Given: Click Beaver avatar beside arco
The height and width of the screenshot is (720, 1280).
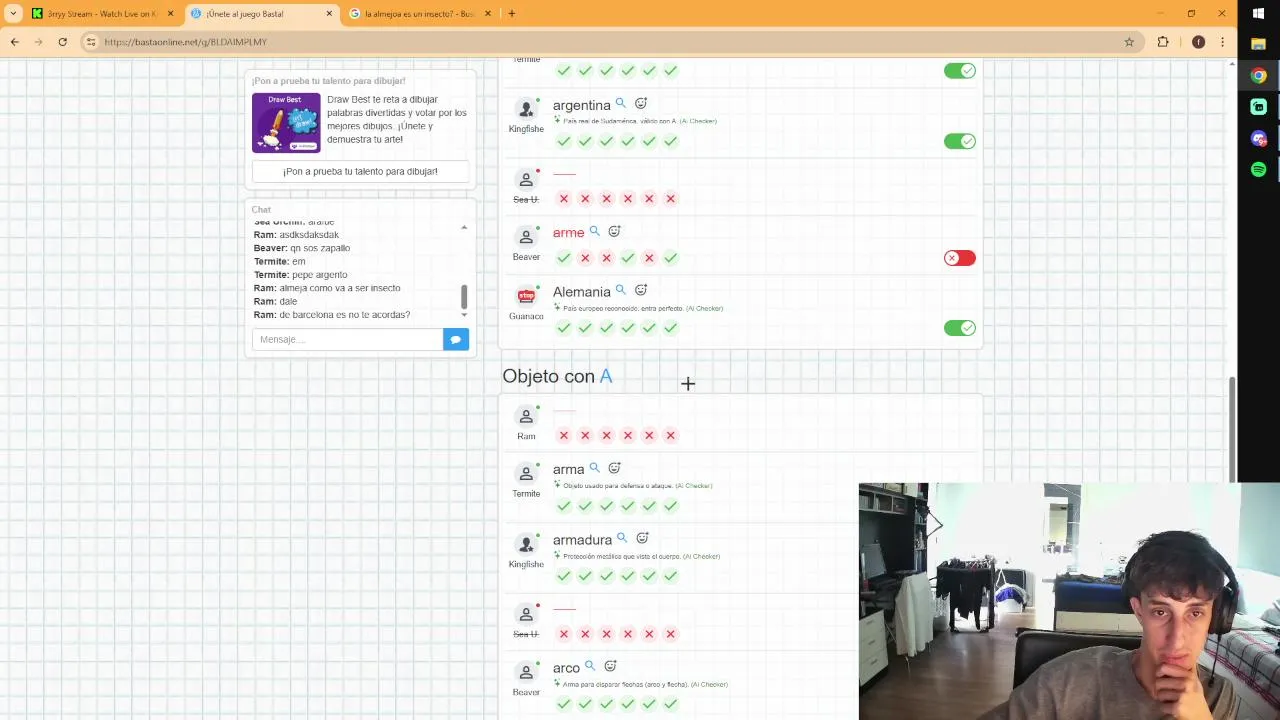Looking at the screenshot, I should pyautogui.click(x=526, y=672).
